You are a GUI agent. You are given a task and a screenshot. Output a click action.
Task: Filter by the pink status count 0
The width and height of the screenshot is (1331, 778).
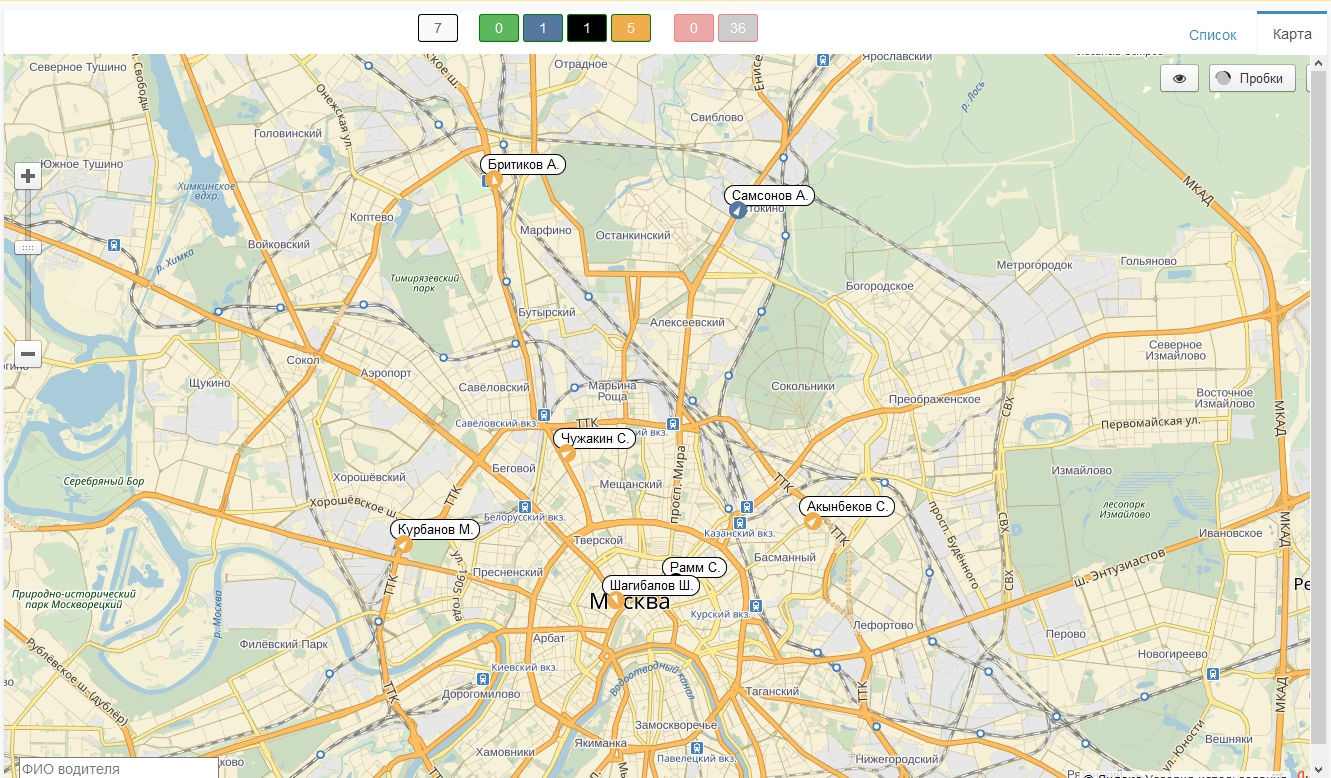pyautogui.click(x=694, y=28)
